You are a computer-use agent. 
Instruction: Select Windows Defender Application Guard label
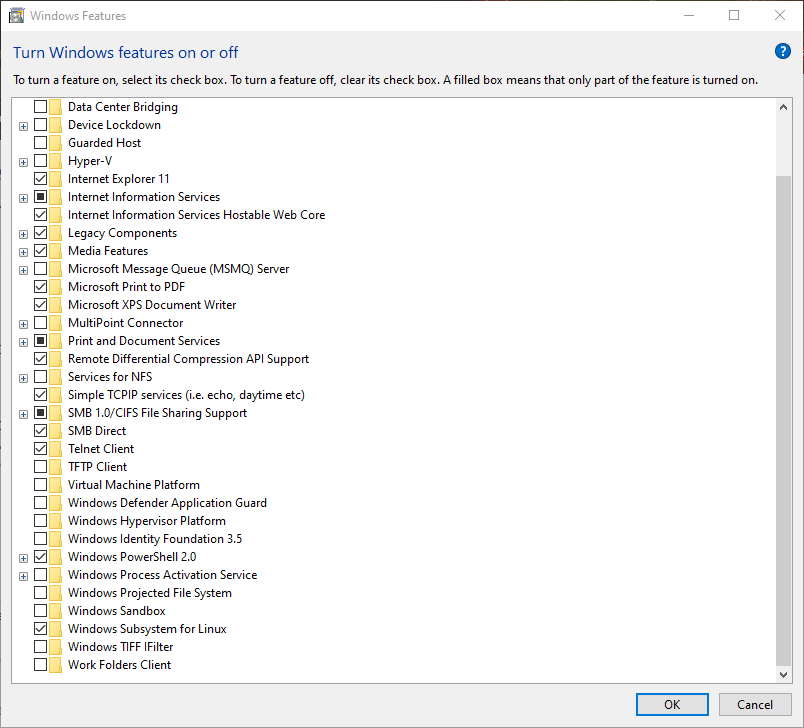[167, 503]
